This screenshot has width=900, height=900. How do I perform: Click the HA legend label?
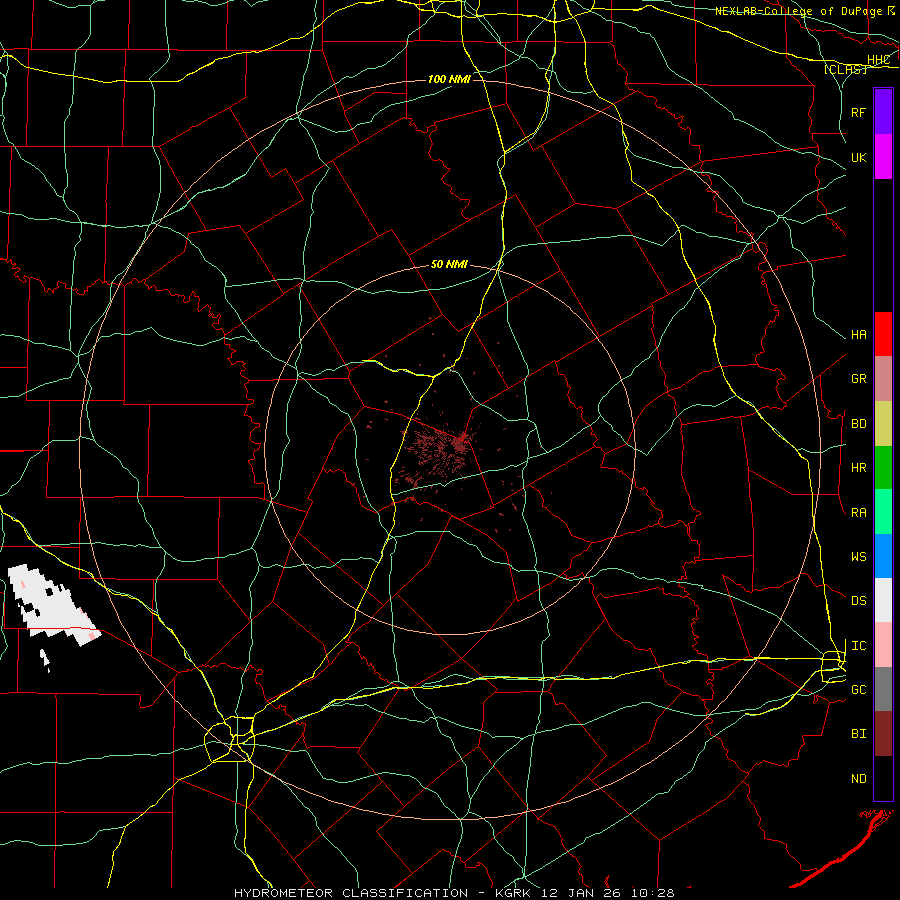coord(858,335)
